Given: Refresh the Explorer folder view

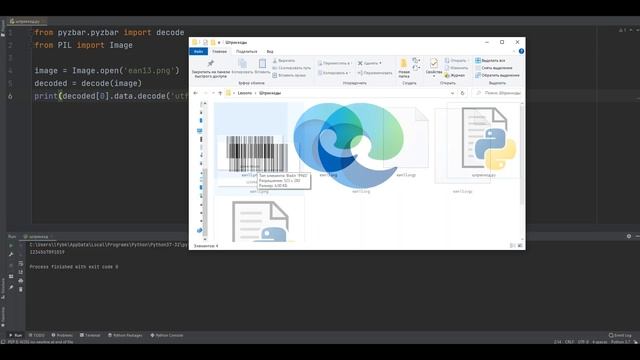Looking at the screenshot, I should coord(462,93).
